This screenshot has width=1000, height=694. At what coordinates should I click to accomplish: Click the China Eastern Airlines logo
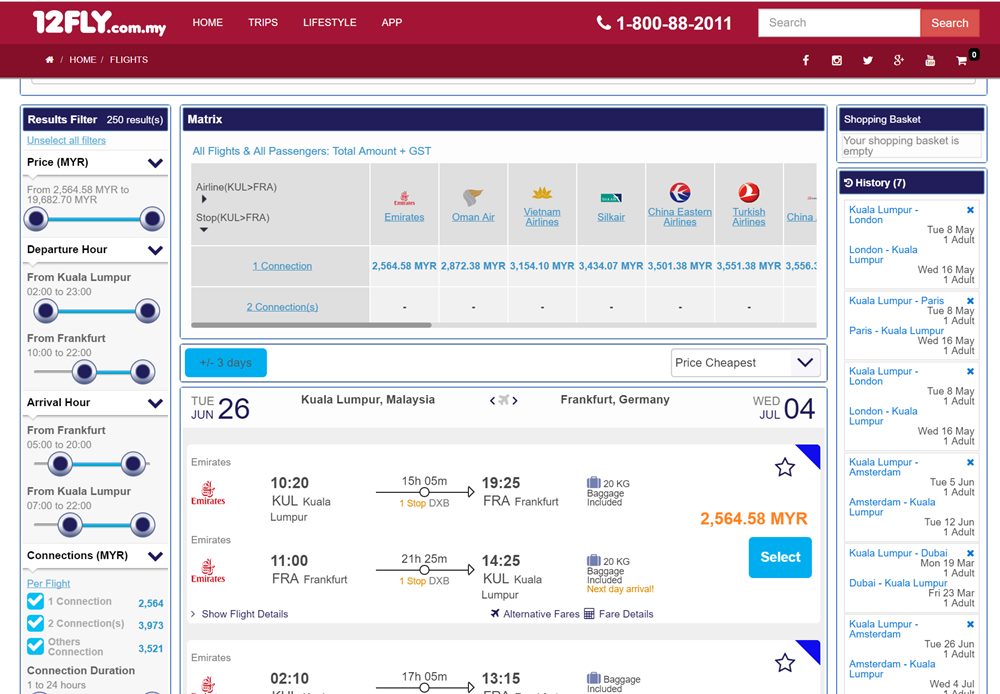(x=680, y=192)
